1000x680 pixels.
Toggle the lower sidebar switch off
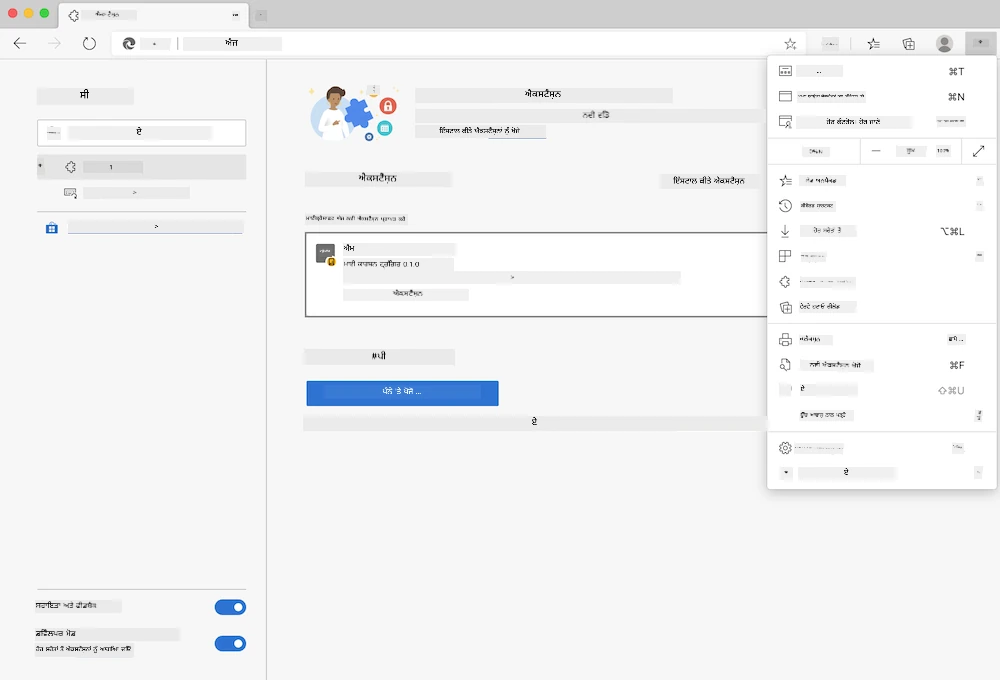pyautogui.click(x=230, y=644)
